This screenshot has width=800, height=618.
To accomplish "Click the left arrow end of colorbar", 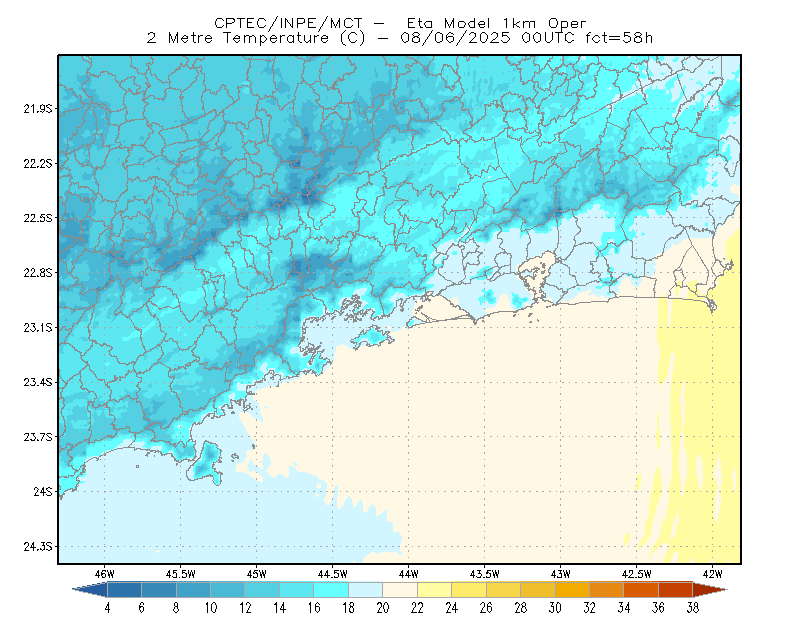I will [x=90, y=590].
